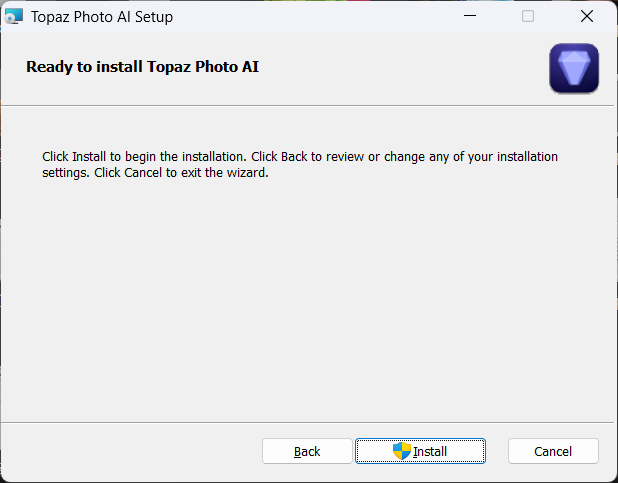This screenshot has width=618, height=483.
Task: Close the setup wizard window
Action: (587, 16)
